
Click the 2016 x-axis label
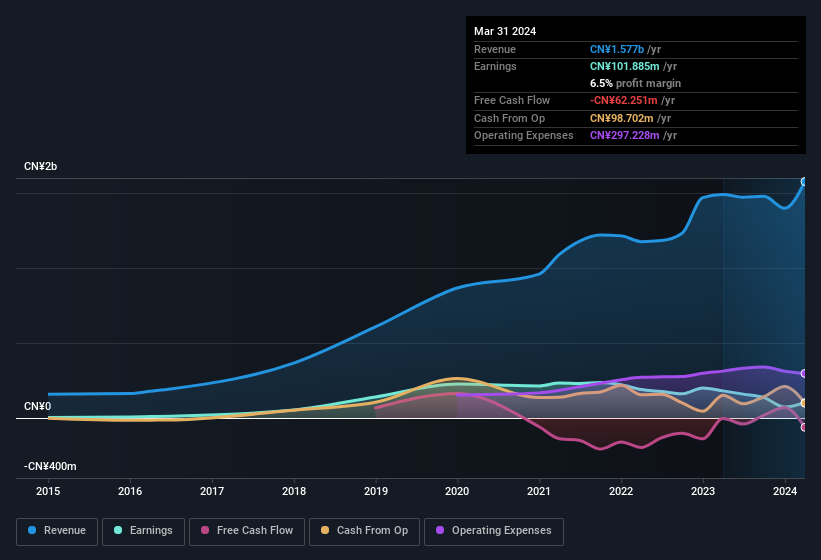point(130,491)
